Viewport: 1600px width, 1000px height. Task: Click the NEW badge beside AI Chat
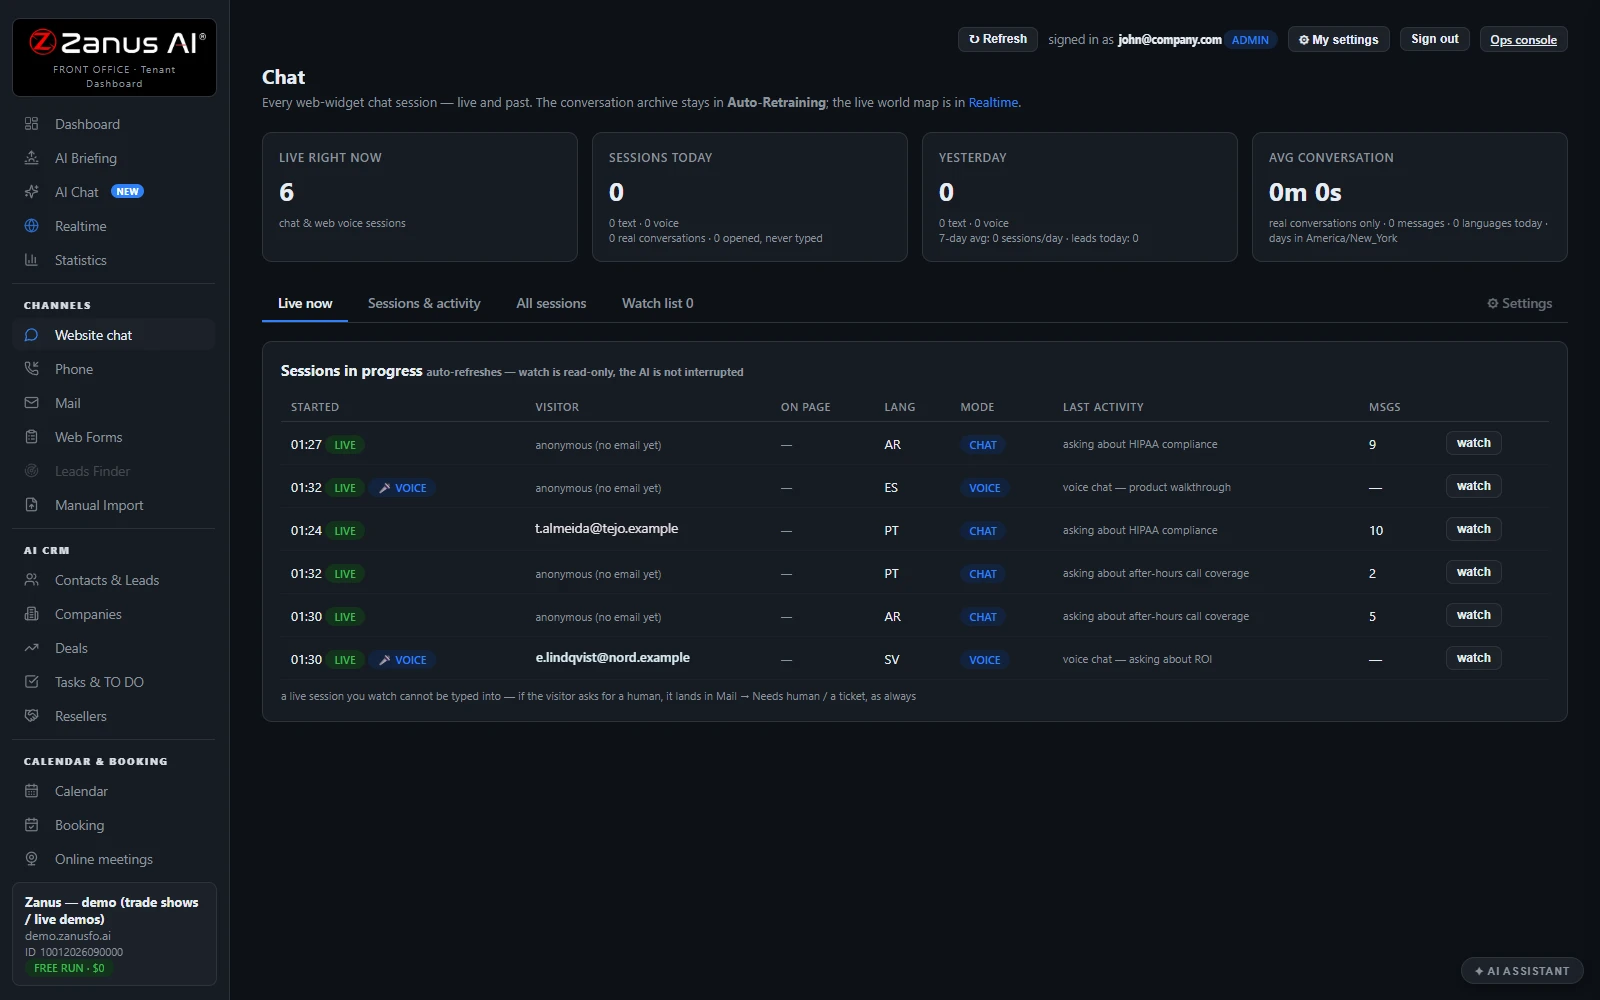coord(127,191)
